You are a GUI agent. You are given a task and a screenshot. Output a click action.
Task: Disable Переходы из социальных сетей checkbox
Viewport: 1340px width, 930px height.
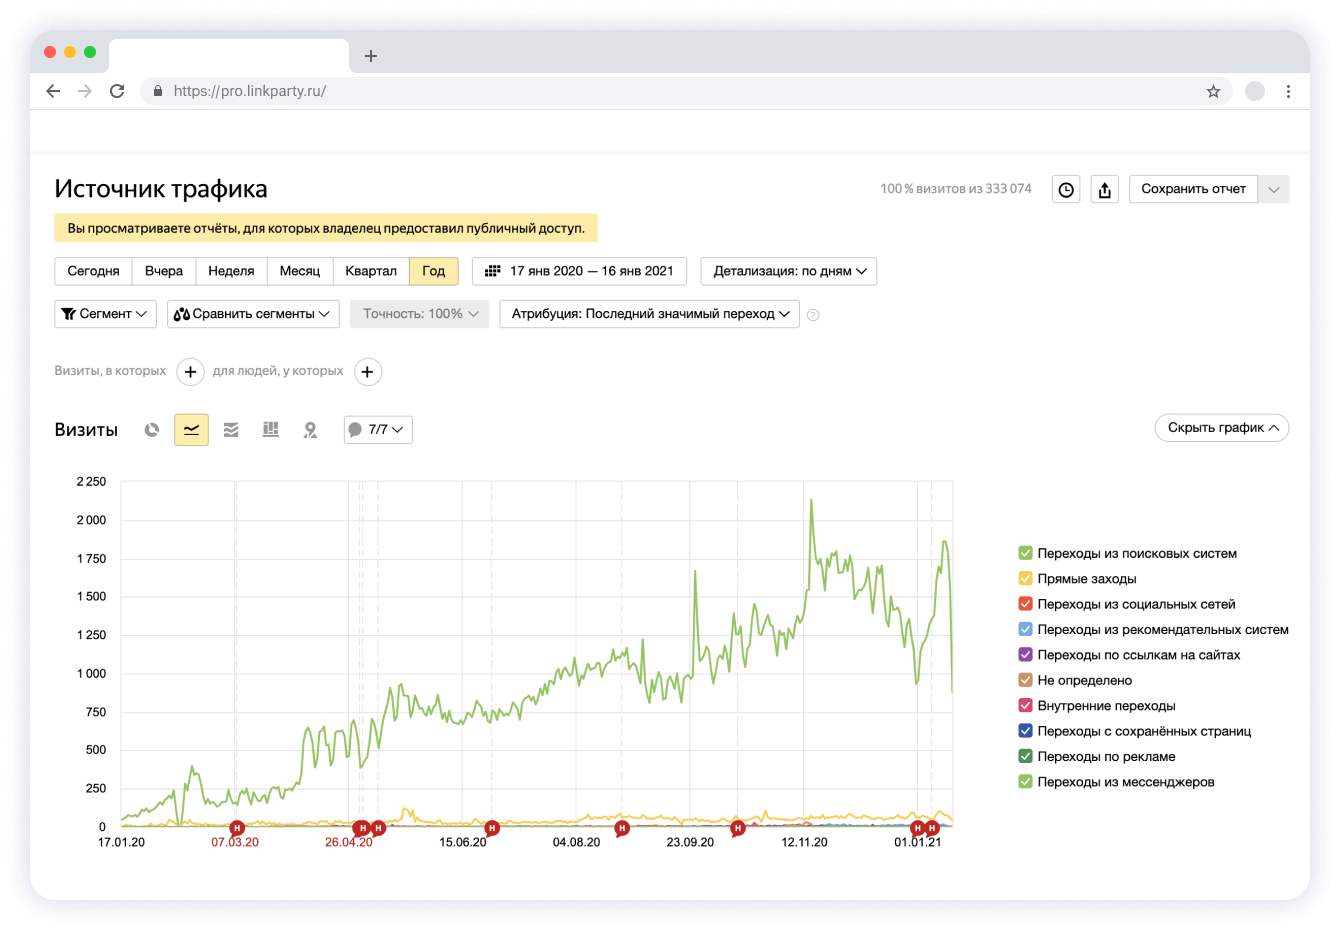(1025, 604)
